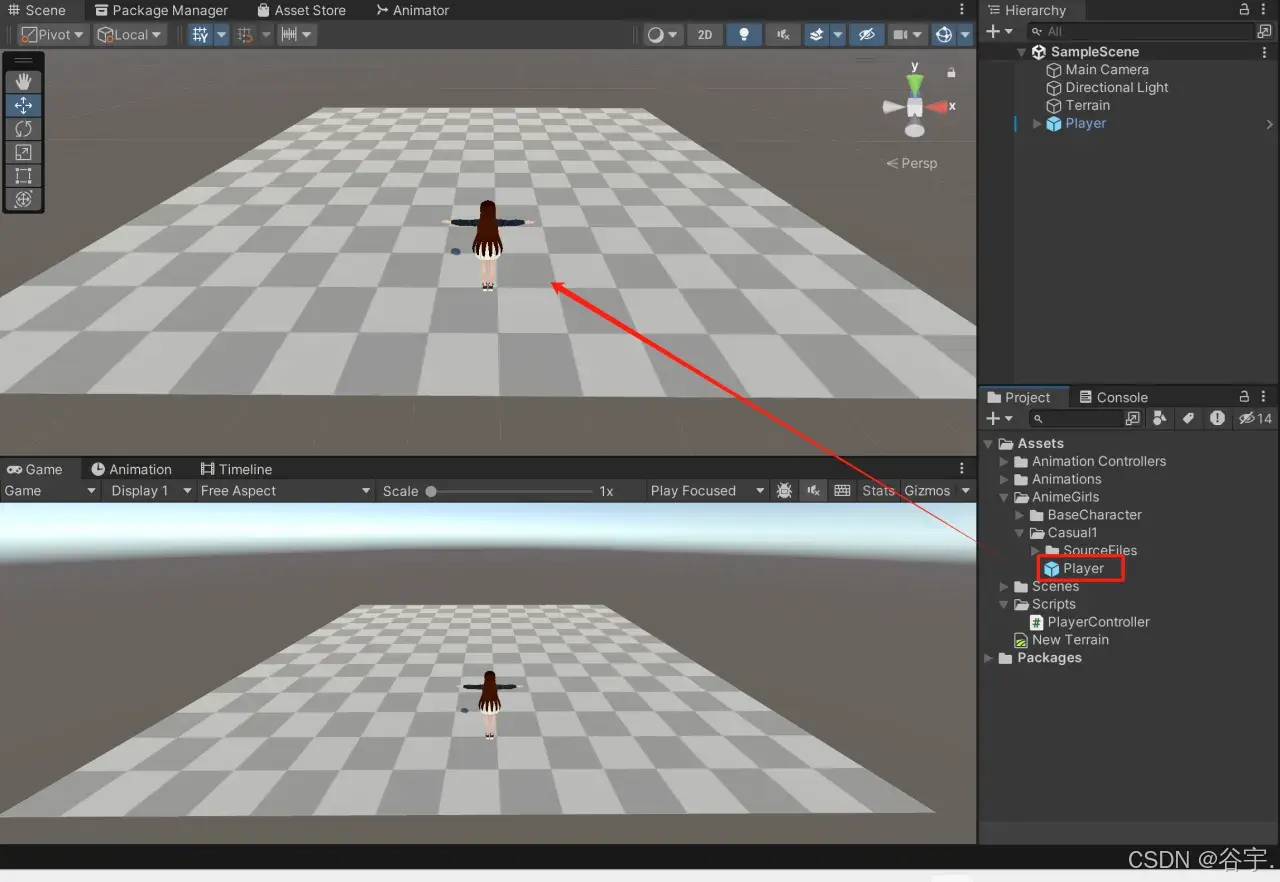Click Project create plus button
Screen dimensions: 1280x882
coord(999,419)
